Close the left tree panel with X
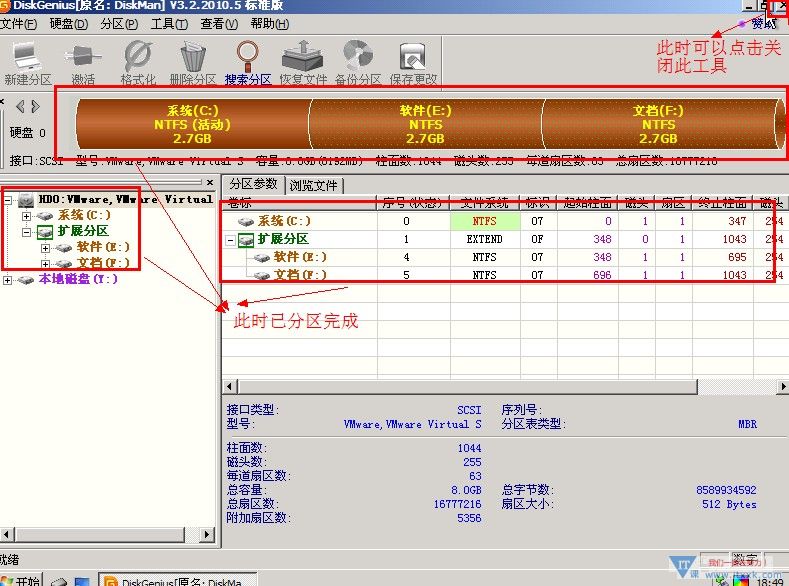The image size is (789, 586). [210, 182]
